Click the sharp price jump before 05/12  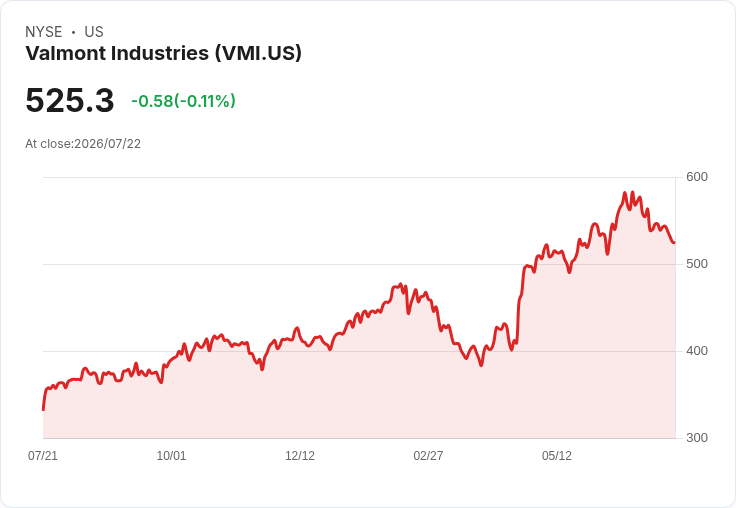520,300
